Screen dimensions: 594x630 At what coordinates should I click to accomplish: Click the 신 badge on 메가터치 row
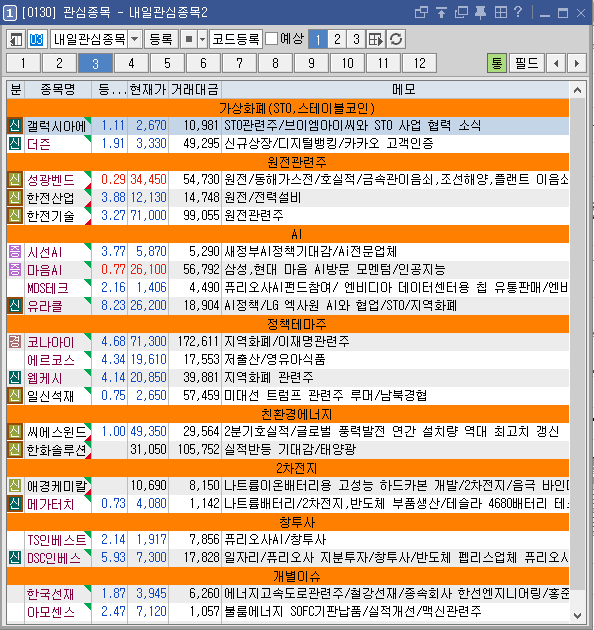click(15, 503)
